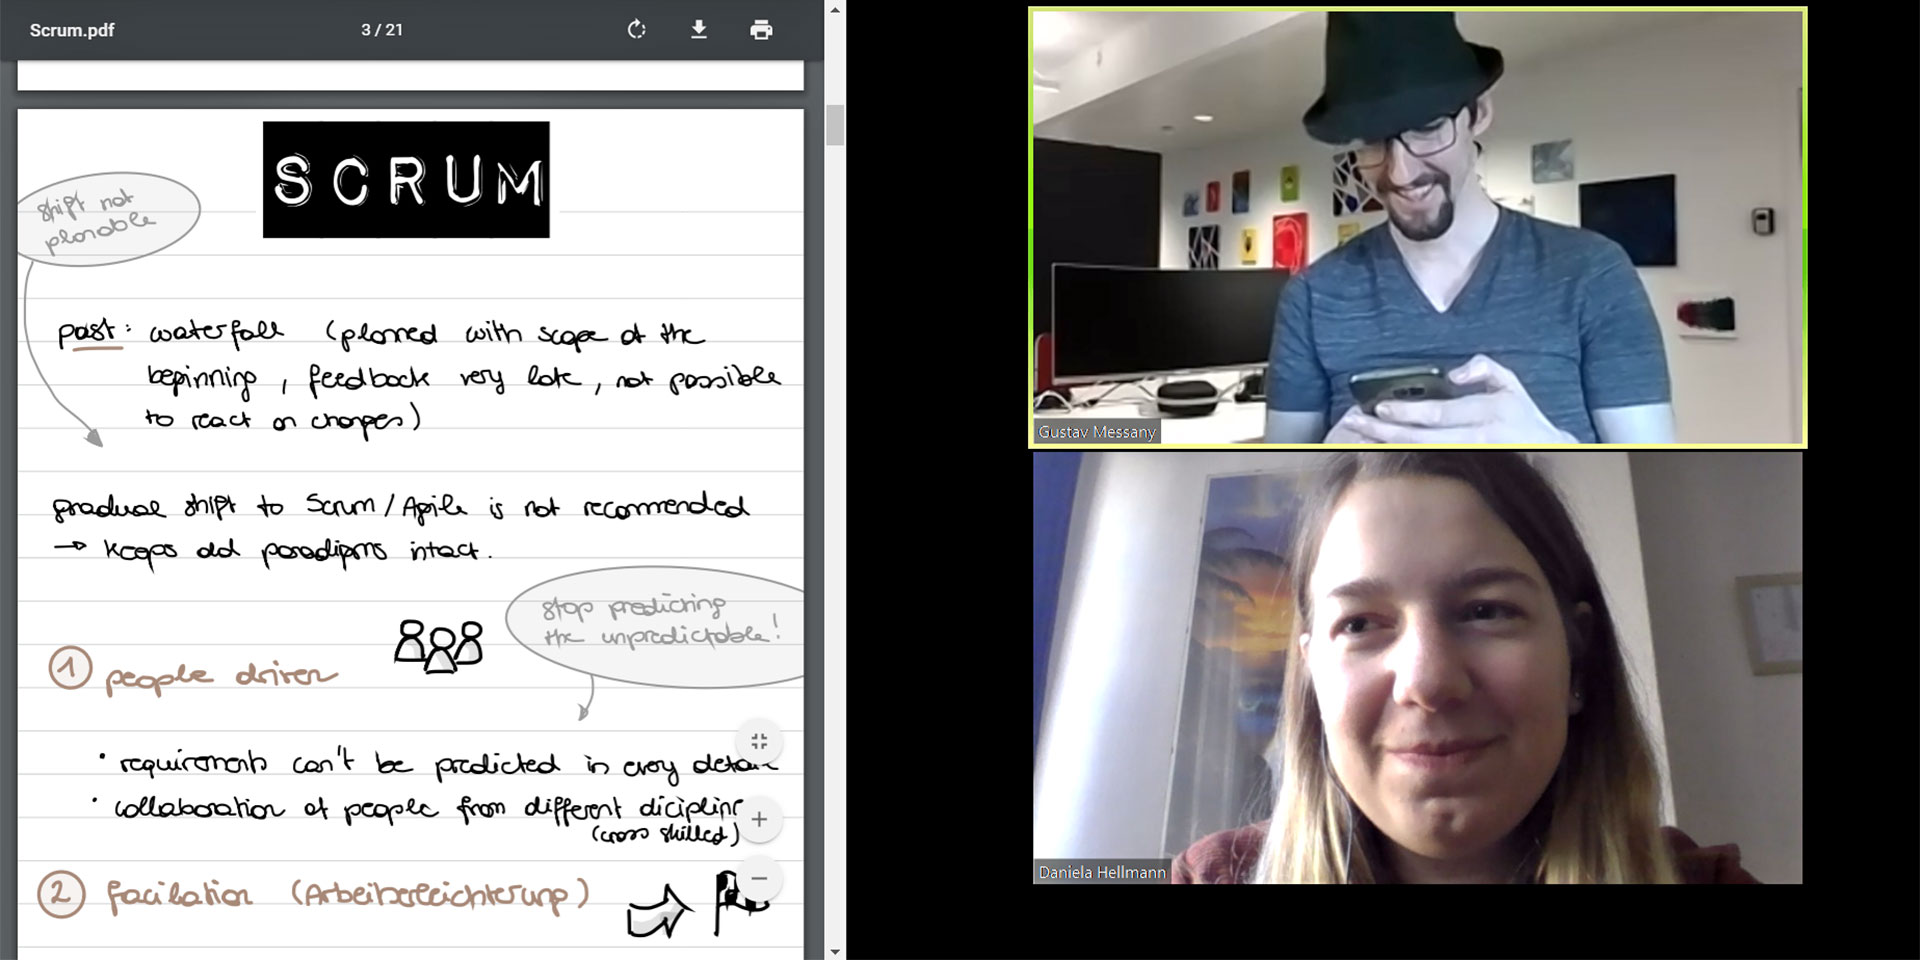Select Gustav Messany's video tile
1920x960 pixels.
[x=1418, y=227]
